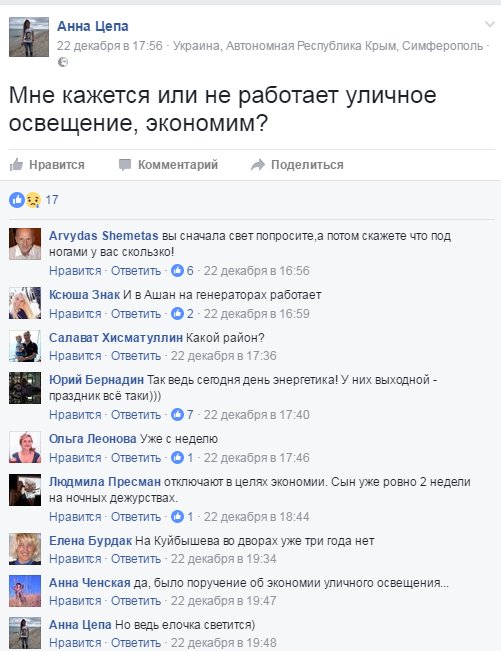Click Ольга Леонова avatar thumbnail

(x=25, y=447)
